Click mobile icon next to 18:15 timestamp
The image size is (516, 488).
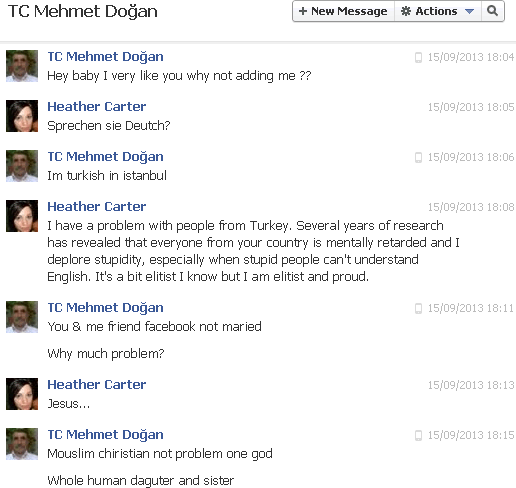(418, 435)
